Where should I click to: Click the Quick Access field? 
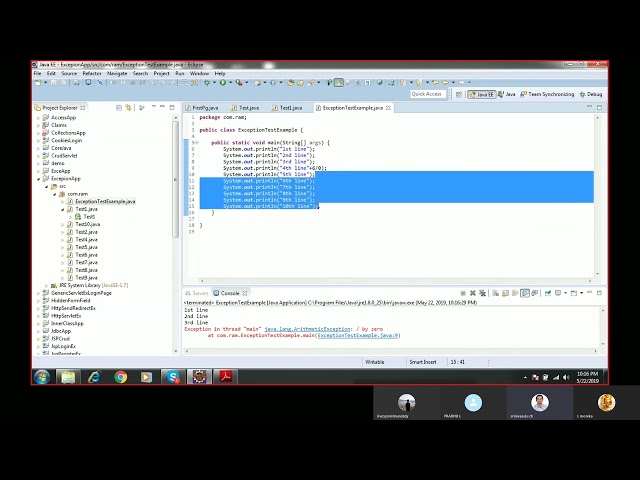pyautogui.click(x=427, y=94)
